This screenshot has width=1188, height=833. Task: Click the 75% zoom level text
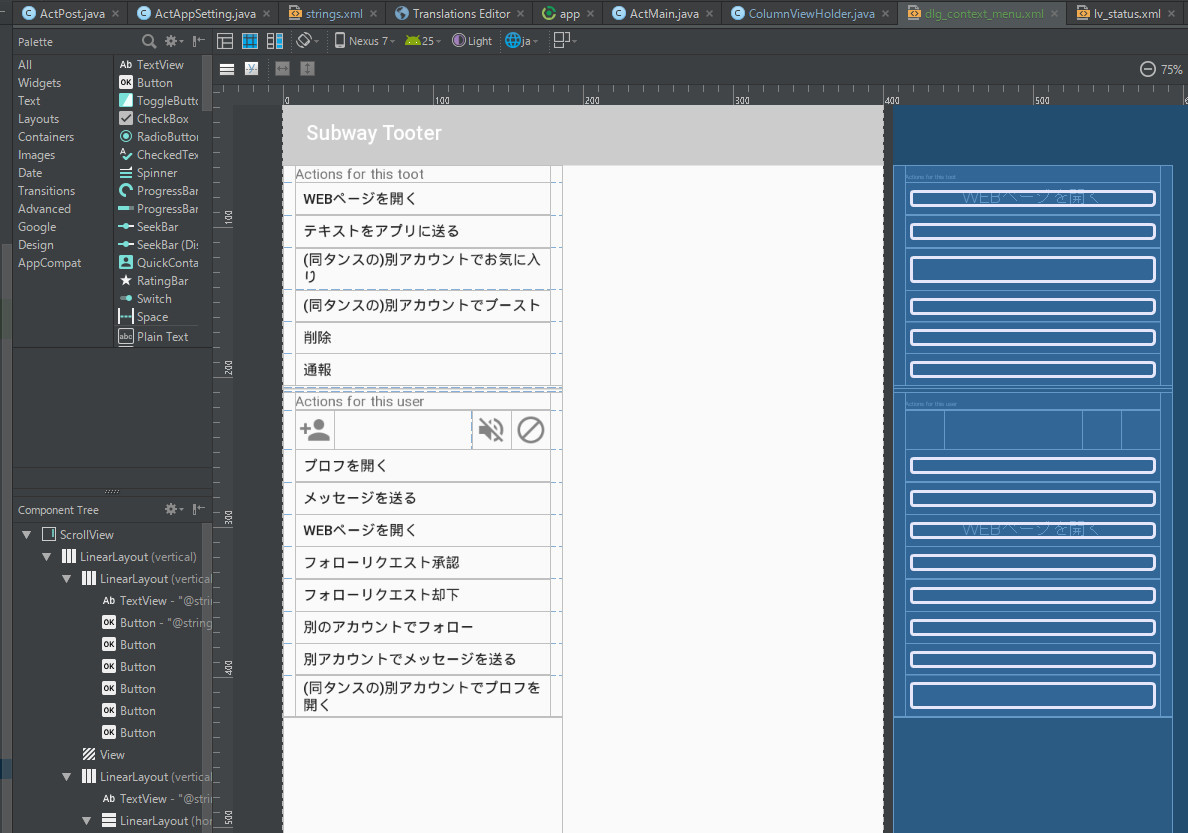pos(1171,70)
